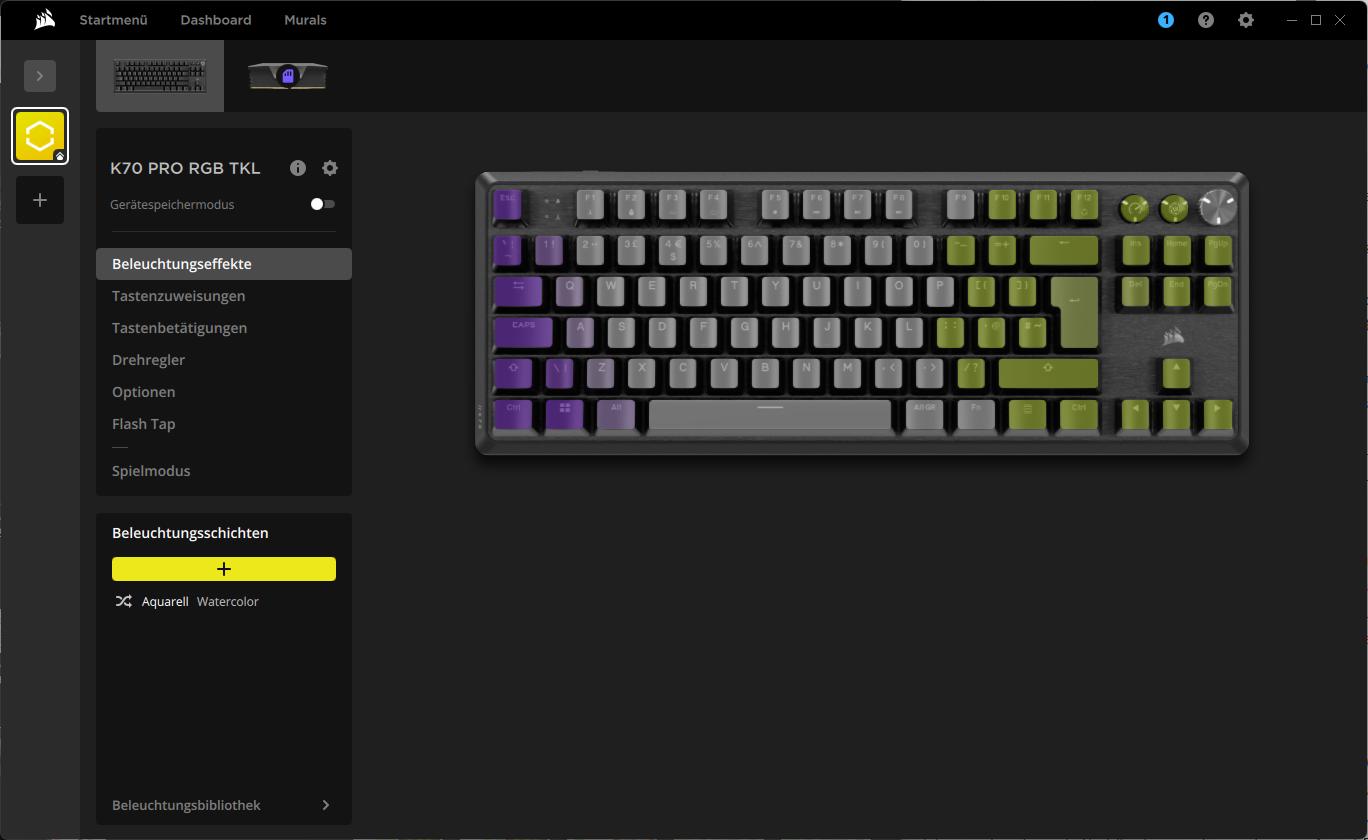
Task: Add a new lighting layer button
Action: pyautogui.click(x=224, y=569)
